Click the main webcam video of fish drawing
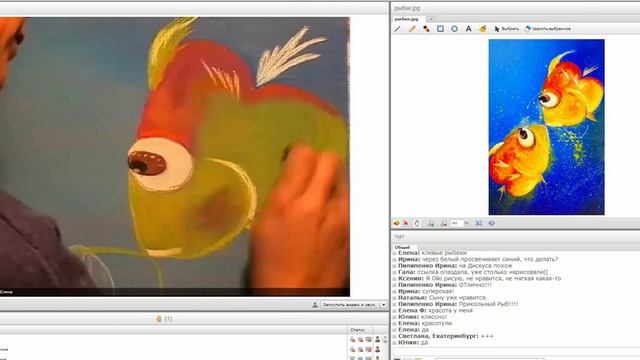Screen dimensions: 640x360 [175, 156]
